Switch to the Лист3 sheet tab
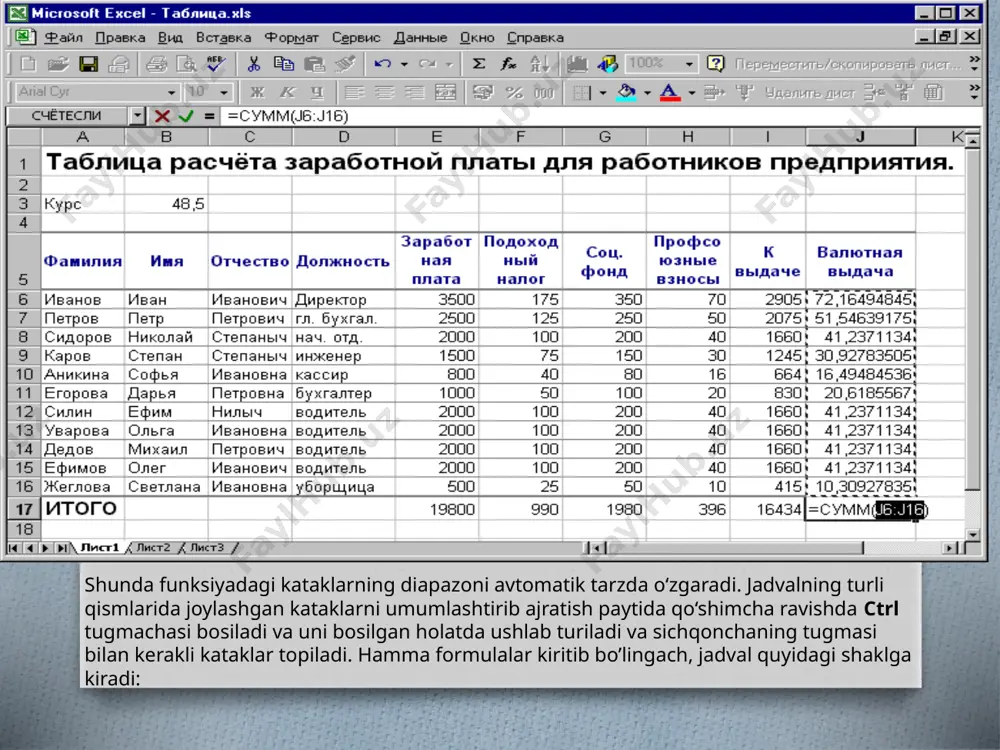The image size is (1000, 750). pos(207,548)
